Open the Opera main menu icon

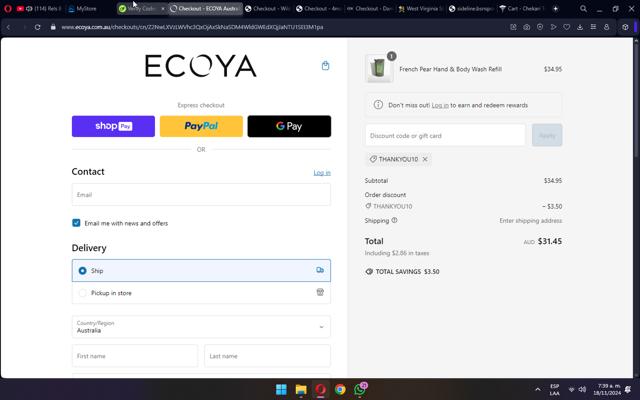tap(8, 8)
